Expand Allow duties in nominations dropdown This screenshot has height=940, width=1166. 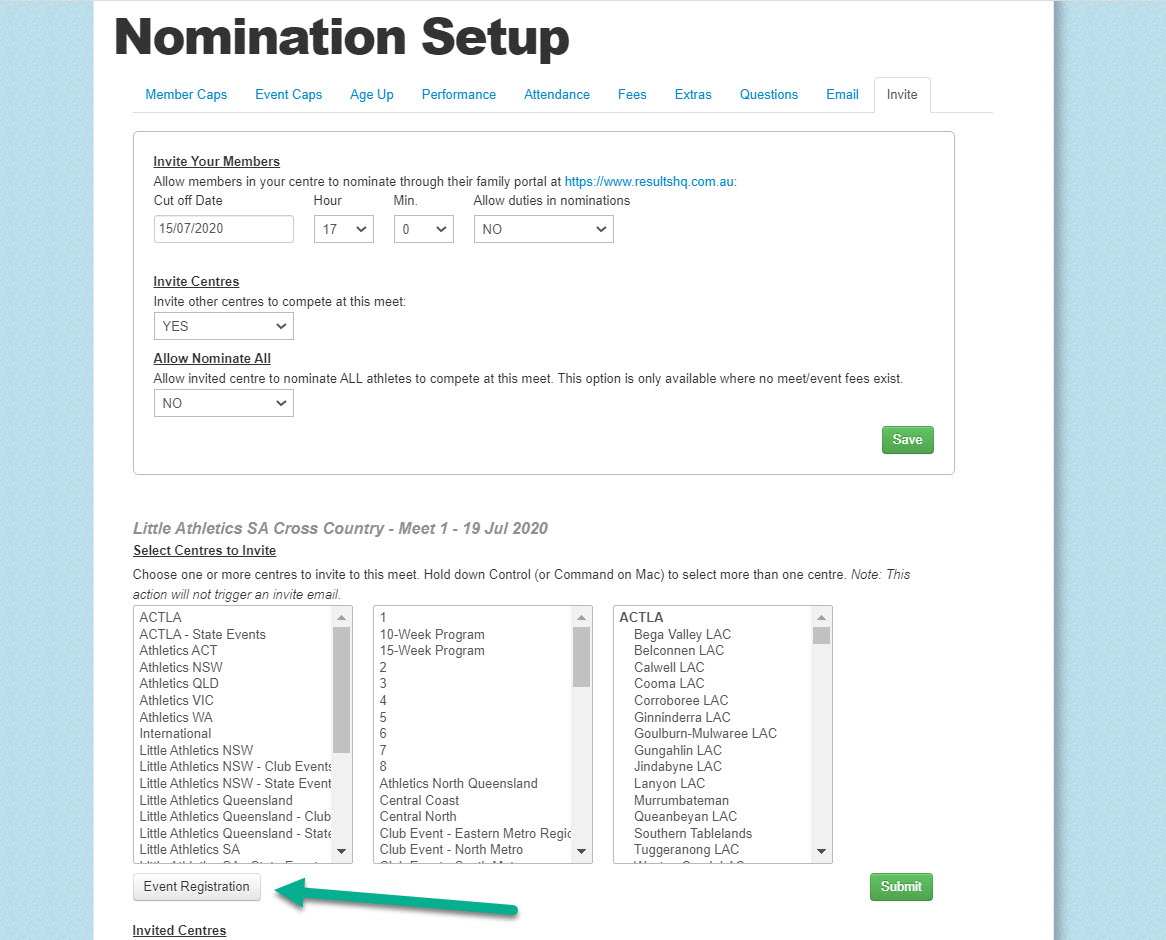click(x=544, y=229)
